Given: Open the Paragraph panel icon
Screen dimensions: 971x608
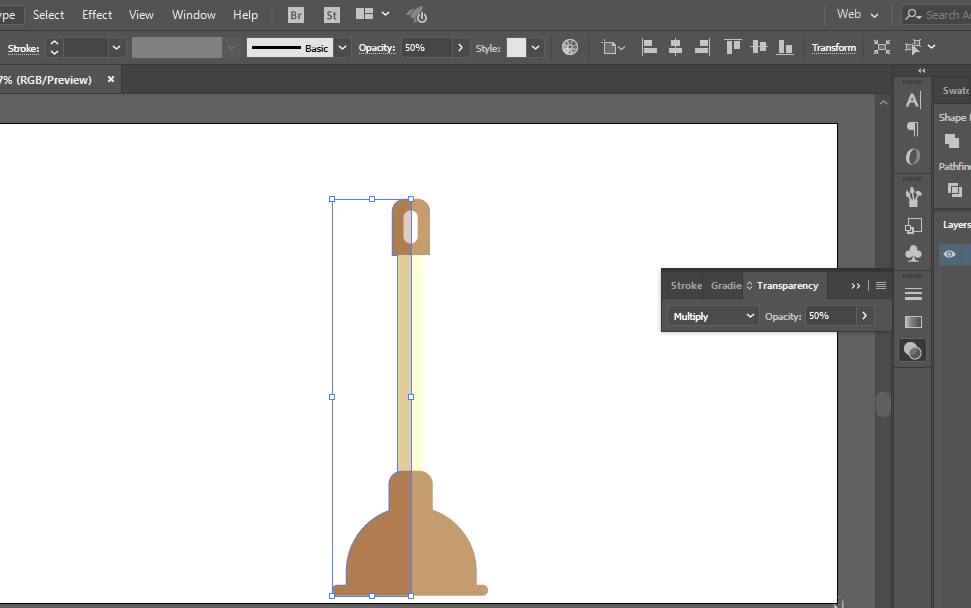Looking at the screenshot, I should 912,129.
